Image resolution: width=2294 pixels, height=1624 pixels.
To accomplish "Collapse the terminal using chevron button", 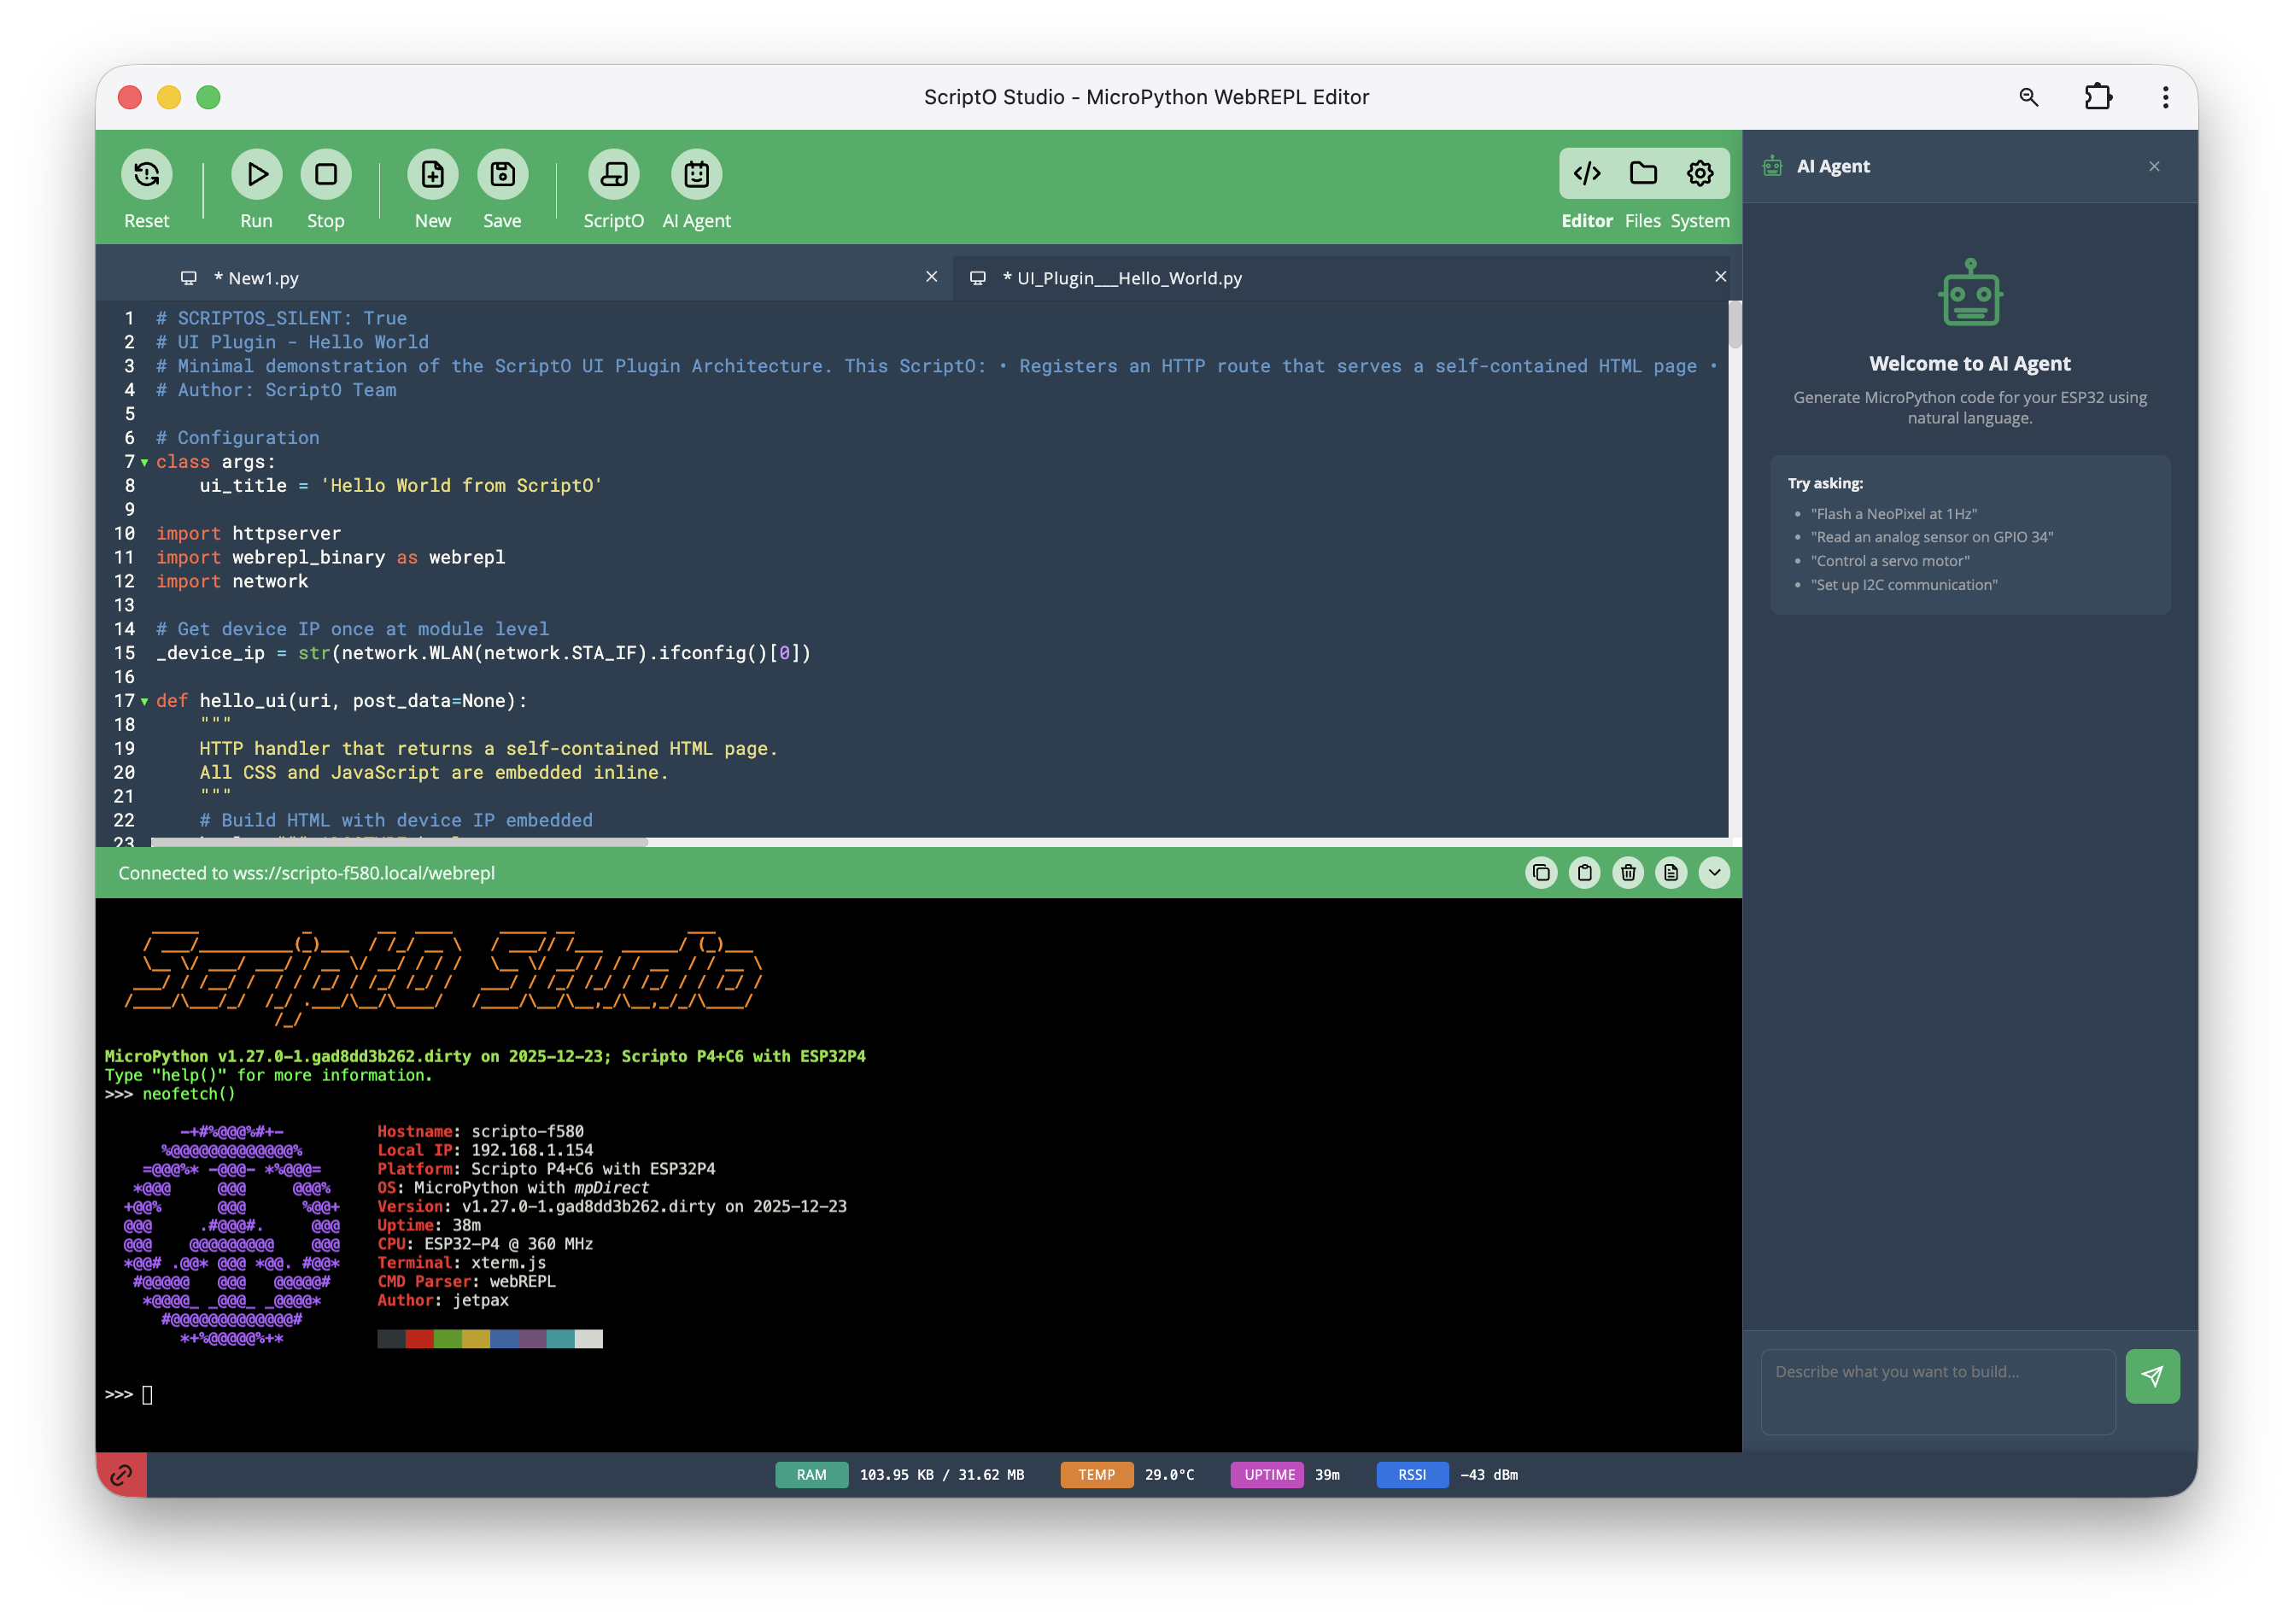I will (x=1714, y=873).
